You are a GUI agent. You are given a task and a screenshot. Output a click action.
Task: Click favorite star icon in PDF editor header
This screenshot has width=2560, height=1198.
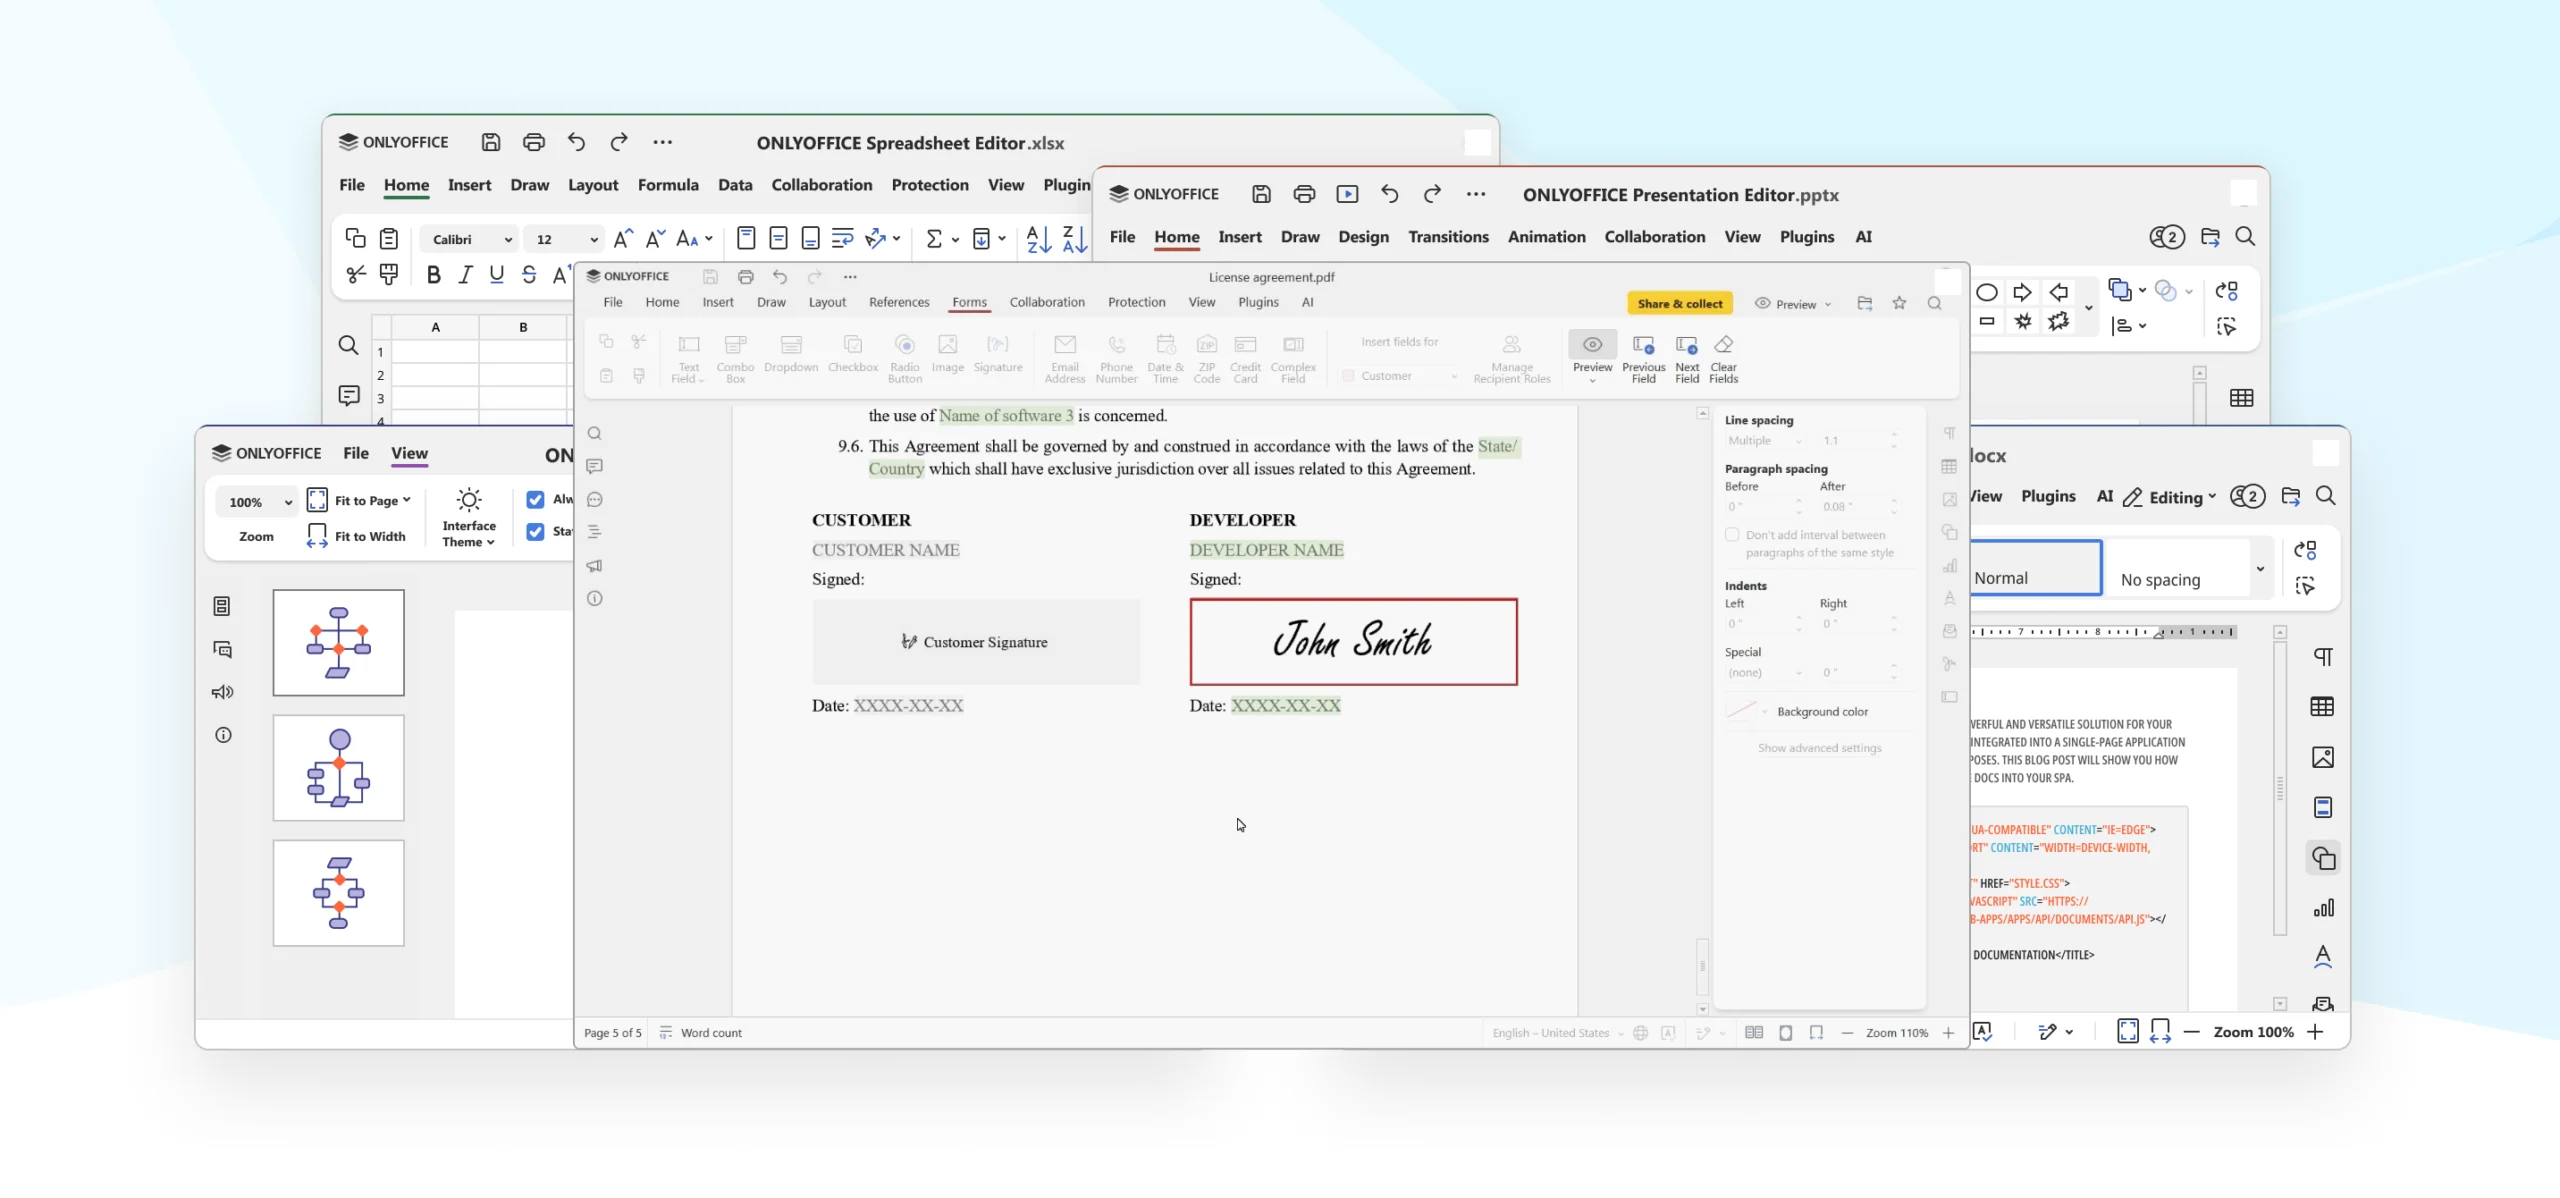coord(1899,303)
